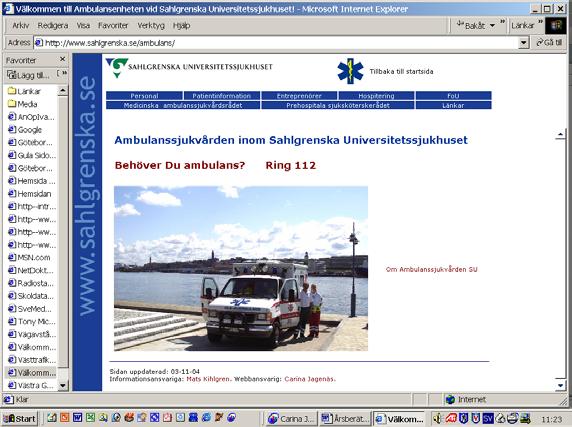Expand the chevron in the Favoriter toolbar
This screenshot has width=572, height=427.
(64, 73)
